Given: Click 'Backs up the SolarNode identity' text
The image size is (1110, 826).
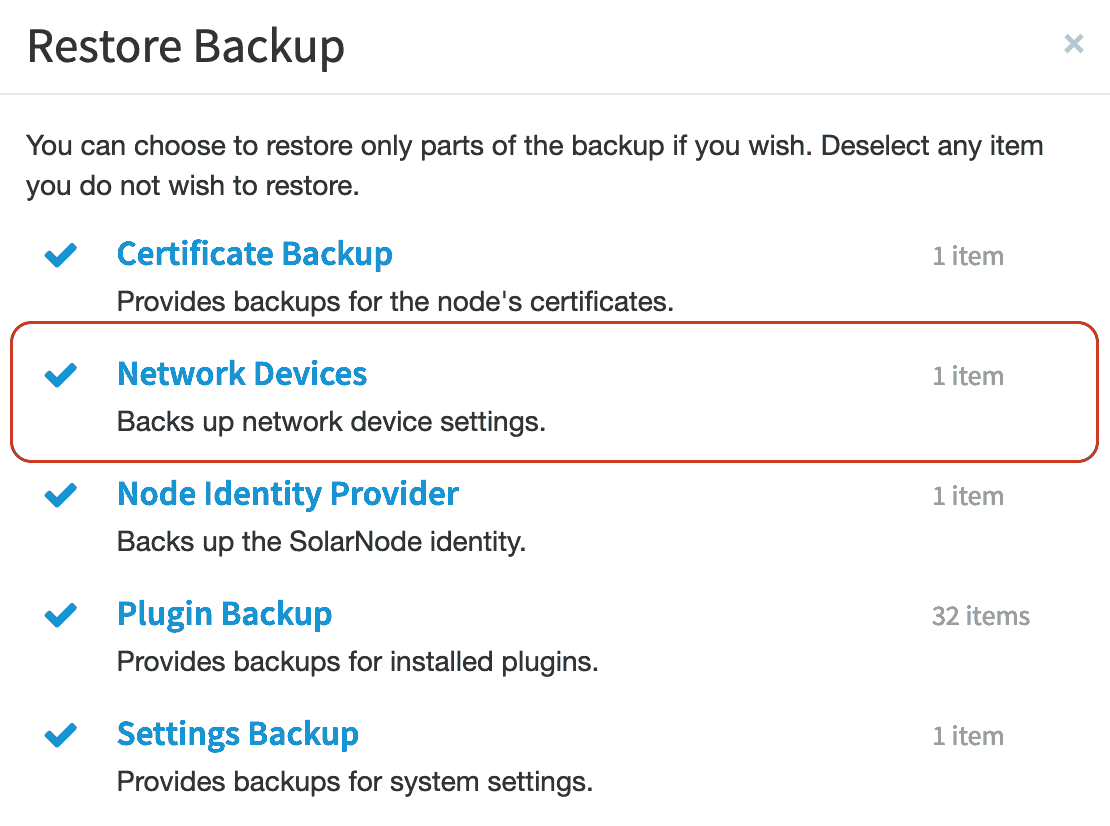Looking at the screenshot, I should pyautogui.click(x=321, y=542).
